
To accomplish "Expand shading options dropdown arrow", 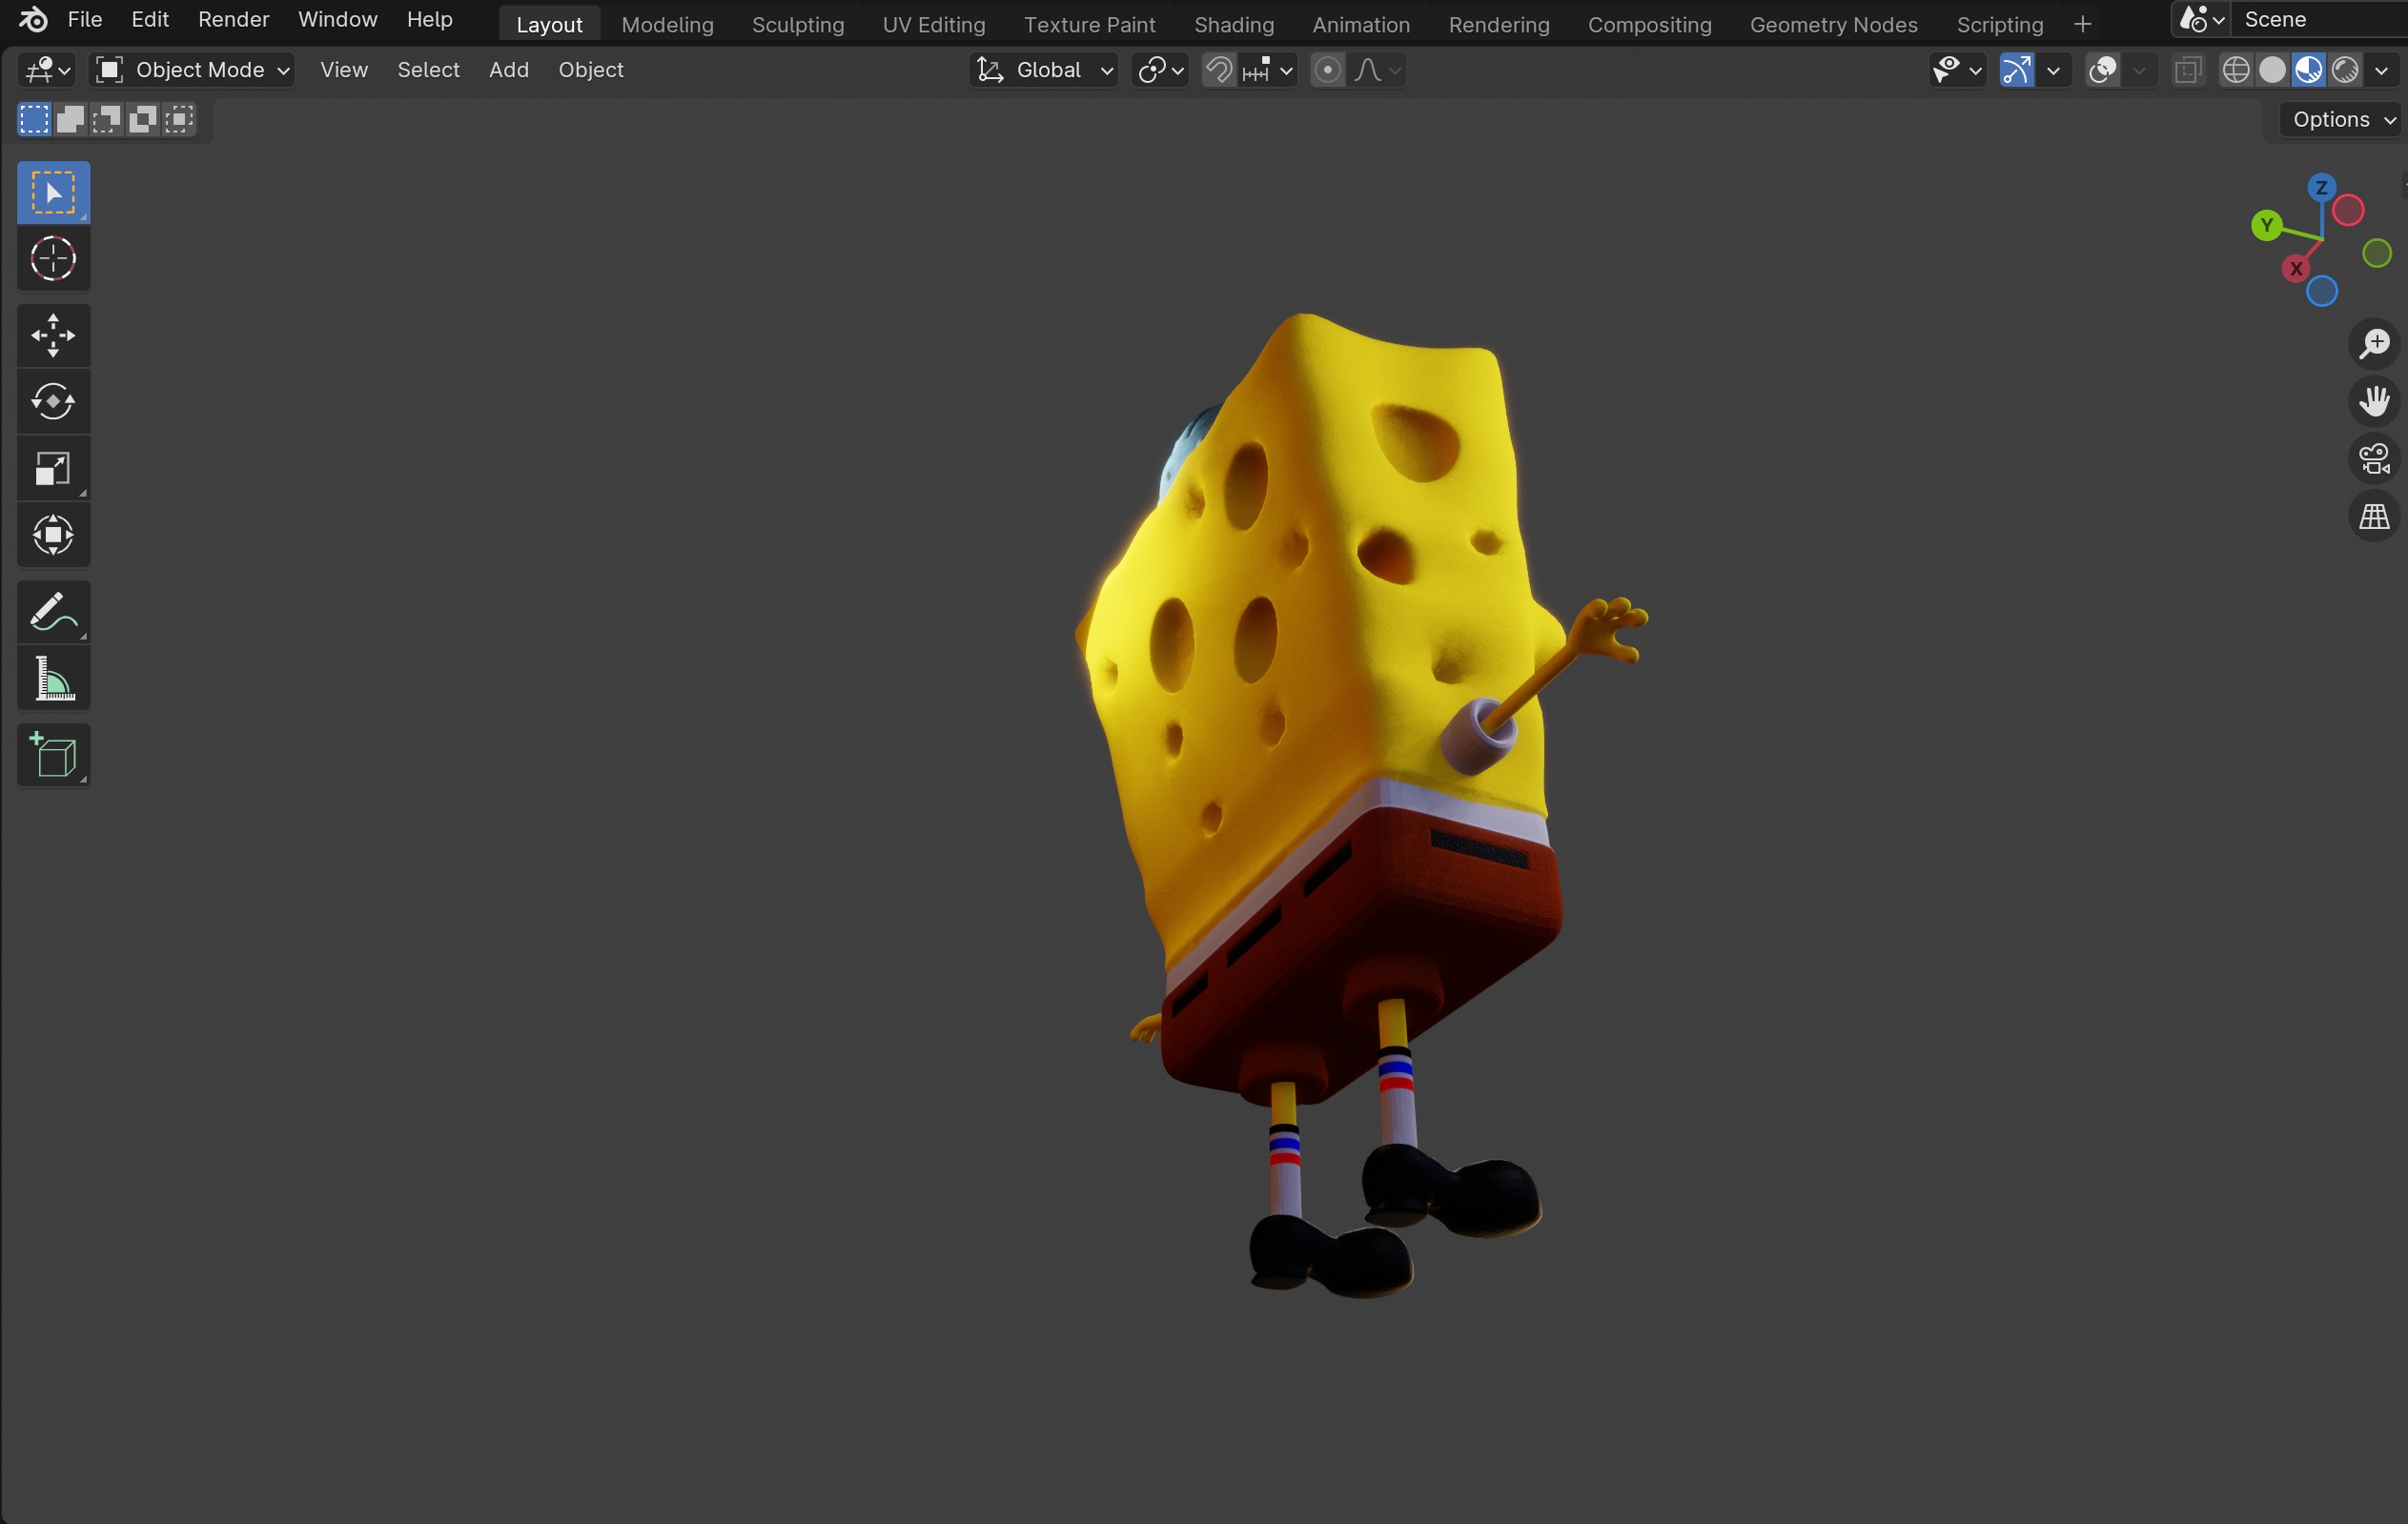I will coord(2381,70).
